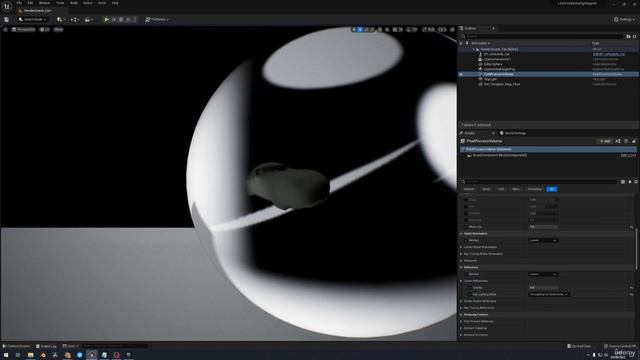This screenshot has width=640, height=360.
Task: Start Play in Editor with green play icon
Action: [x=107, y=20]
